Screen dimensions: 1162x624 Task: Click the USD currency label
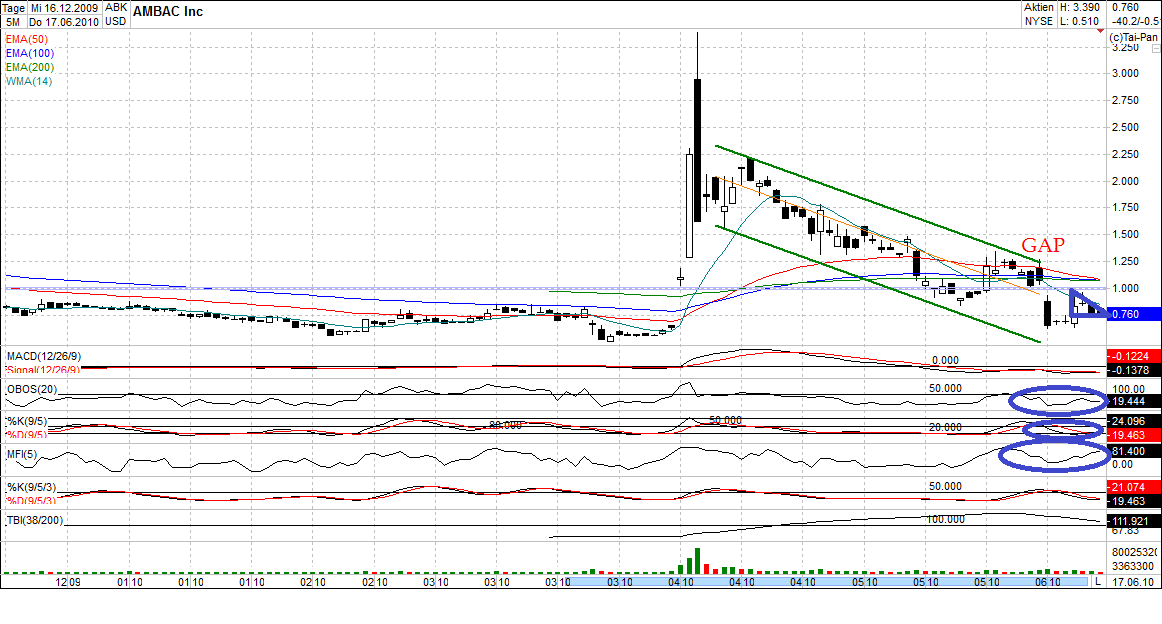115,21
